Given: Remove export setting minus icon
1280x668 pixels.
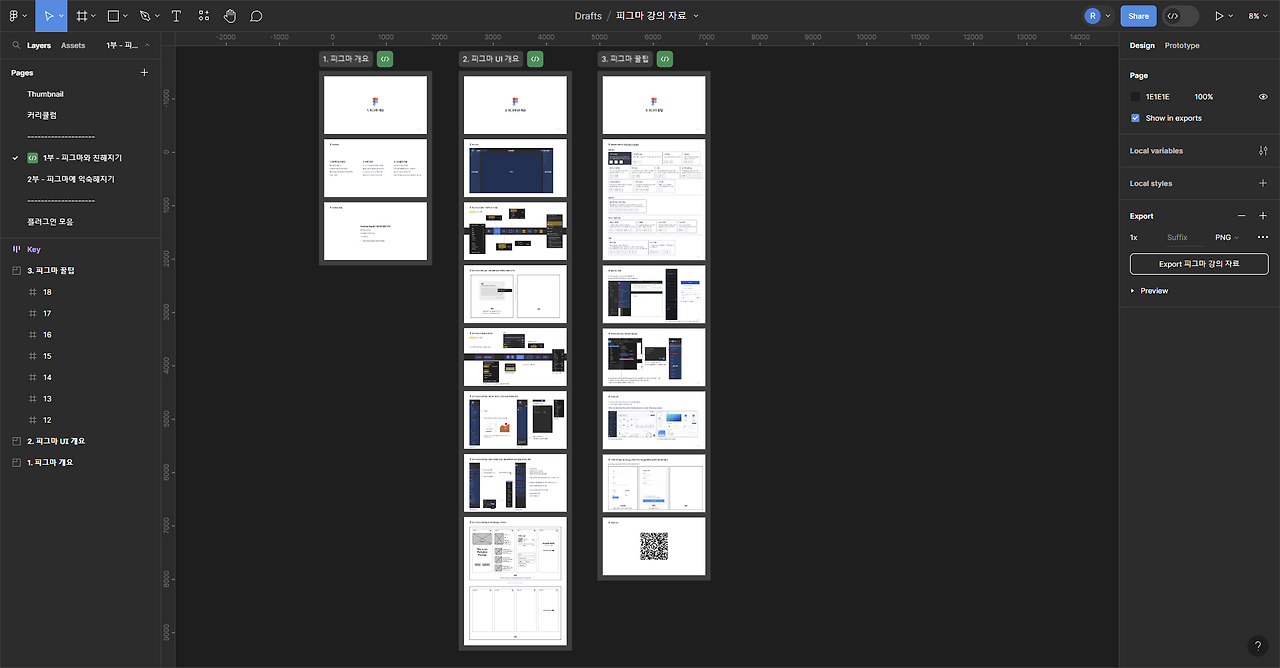Looking at the screenshot, I should [1242, 216].
